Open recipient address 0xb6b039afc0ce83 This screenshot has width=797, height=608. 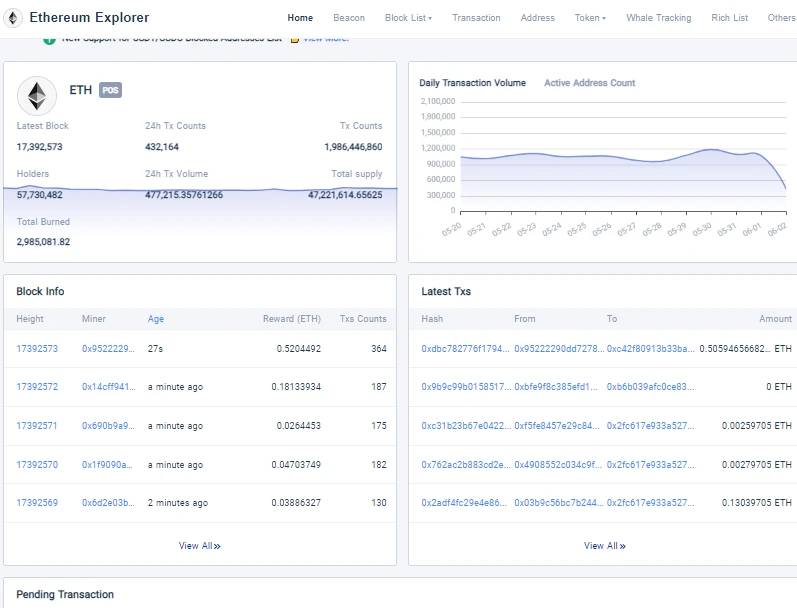point(650,387)
